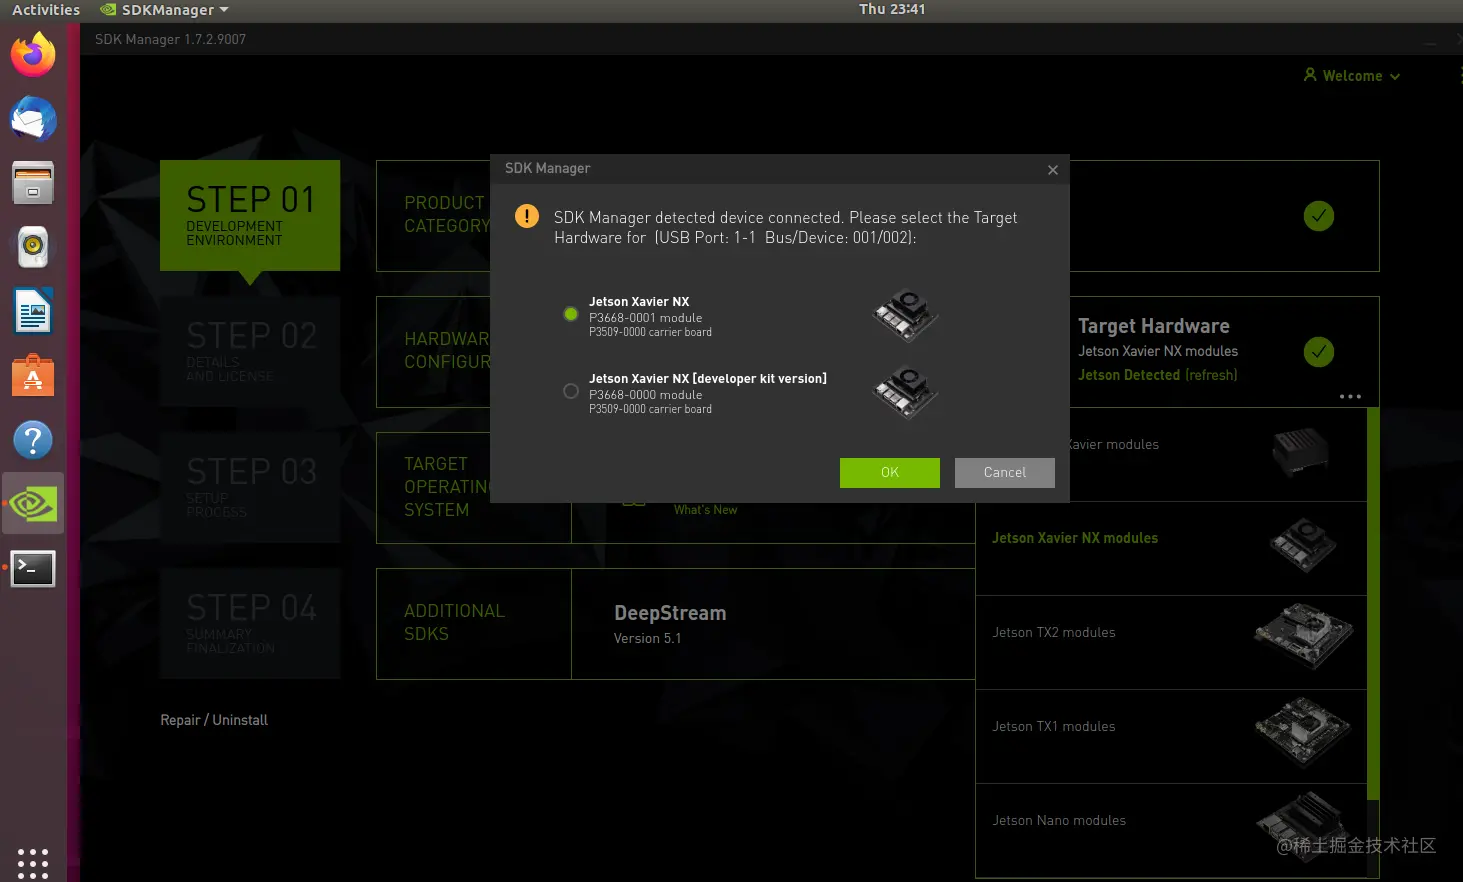This screenshot has height=882, width=1463.
Task: Close the SDK Manager dialog
Action: coord(1053,170)
